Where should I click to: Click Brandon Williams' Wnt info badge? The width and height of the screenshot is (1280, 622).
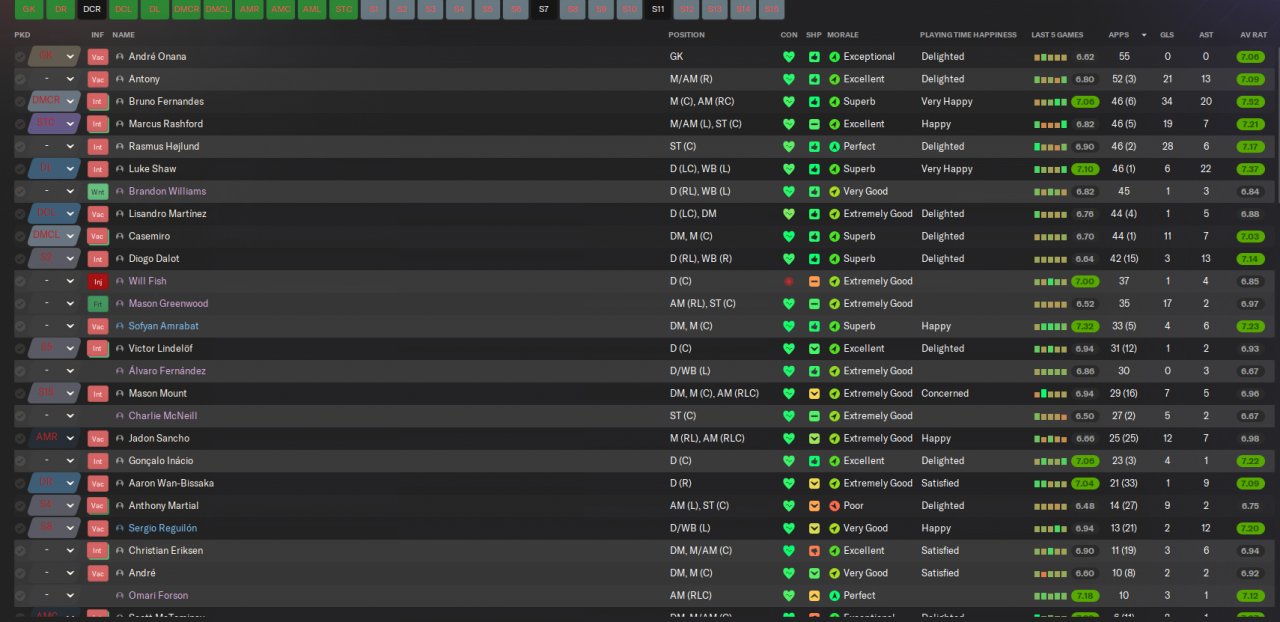[97, 192]
